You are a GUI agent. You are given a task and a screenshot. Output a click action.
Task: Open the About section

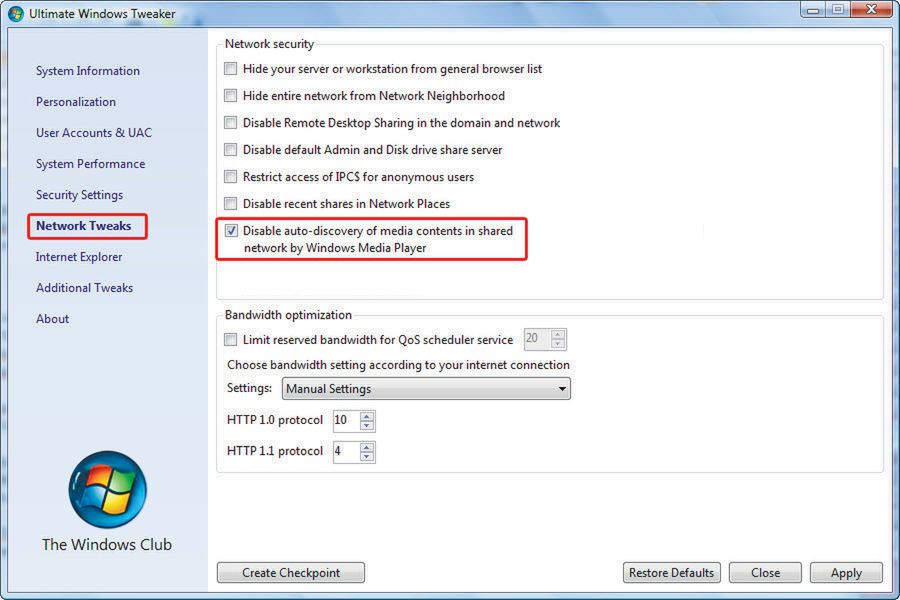click(x=52, y=319)
